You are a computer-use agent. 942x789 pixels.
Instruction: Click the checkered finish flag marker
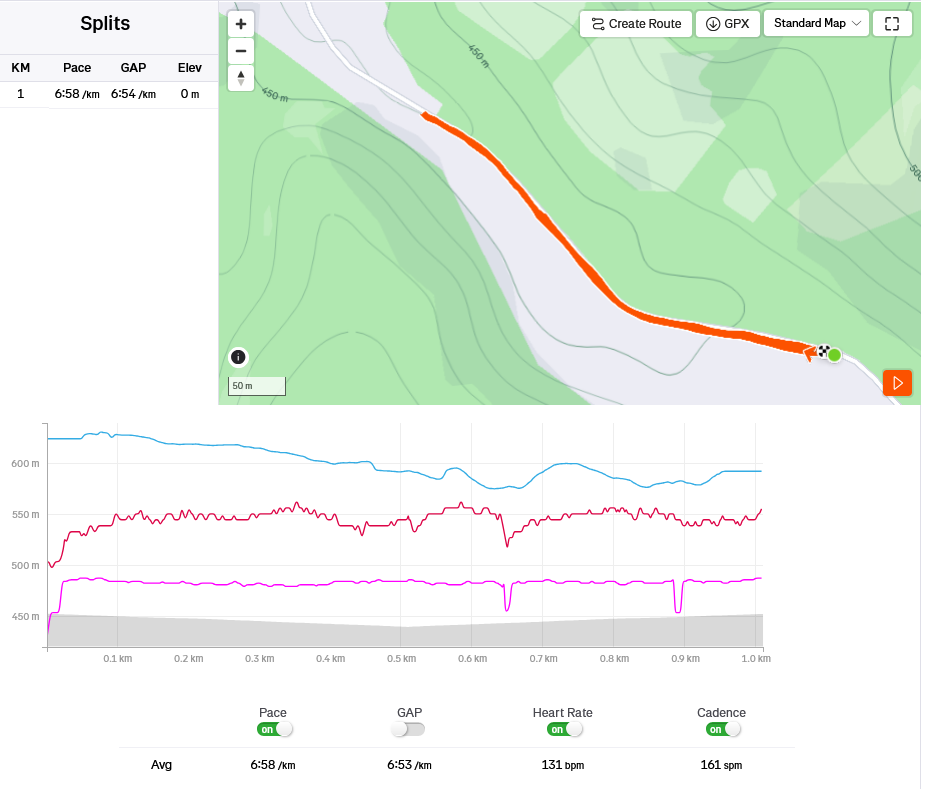pos(823,351)
